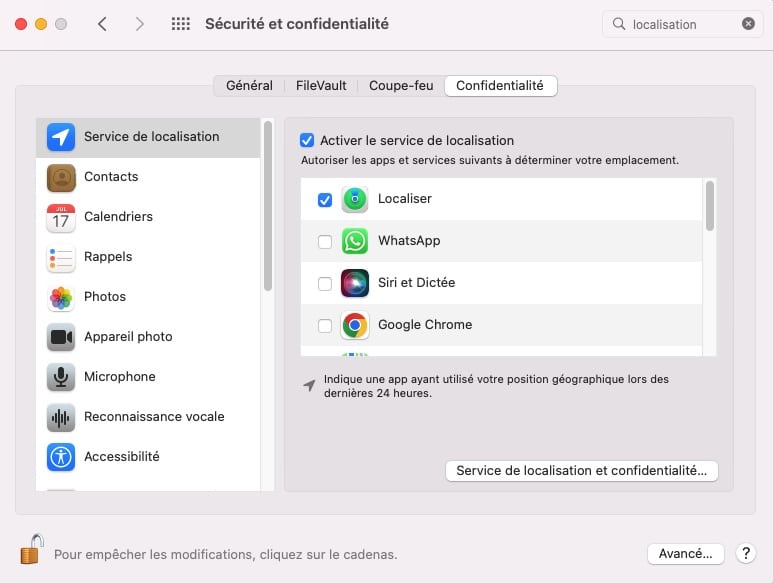
Task: Switch to the Coupe-feu tab
Action: 401,86
